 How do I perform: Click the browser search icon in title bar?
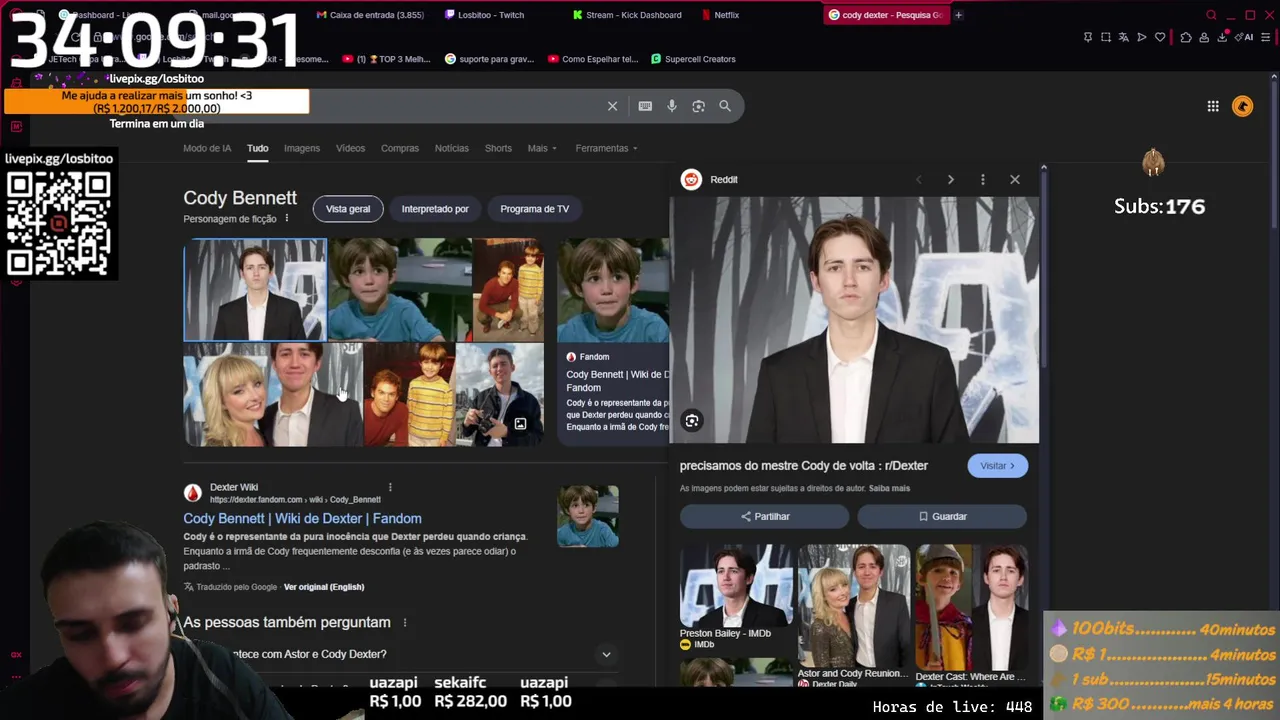(x=1211, y=15)
